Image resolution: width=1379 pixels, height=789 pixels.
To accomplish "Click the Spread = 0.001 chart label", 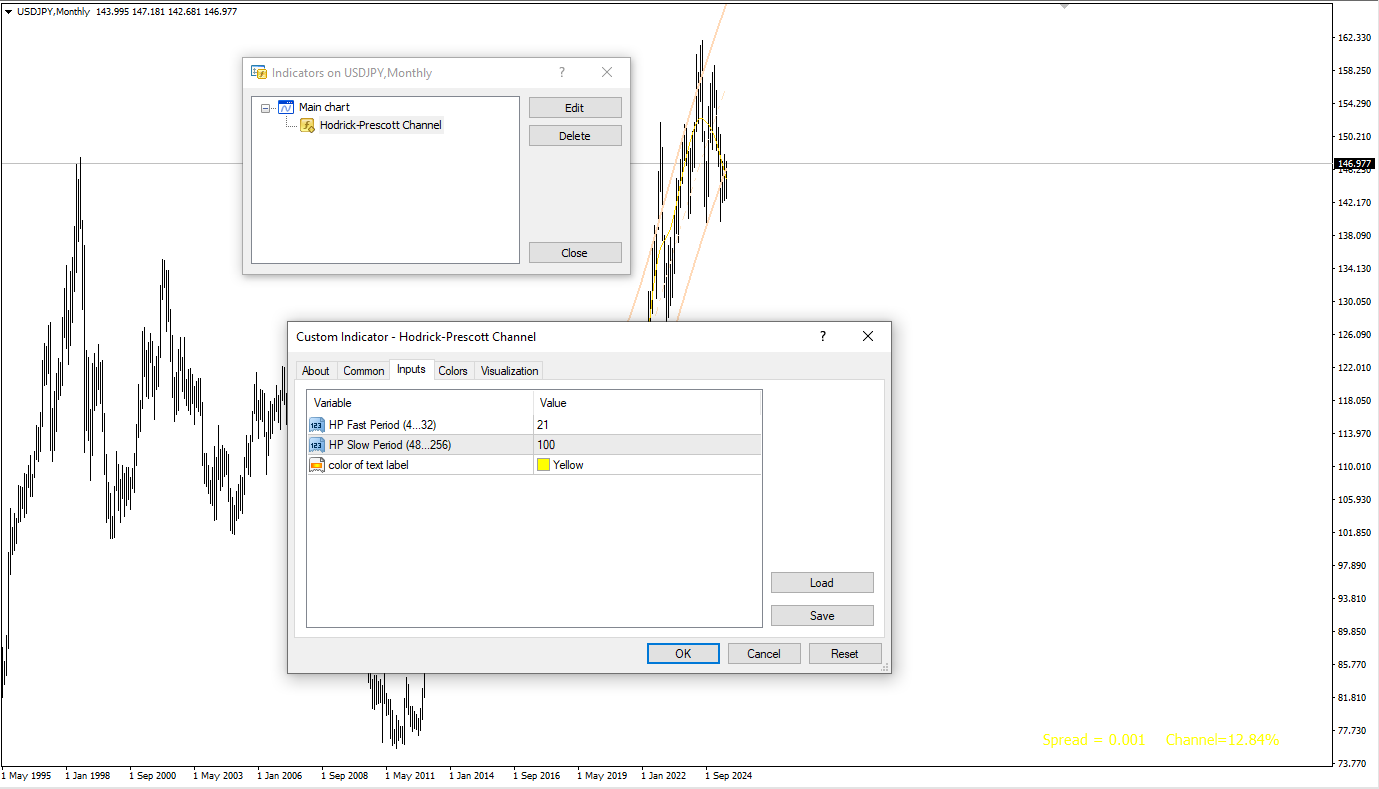I will click(1094, 740).
